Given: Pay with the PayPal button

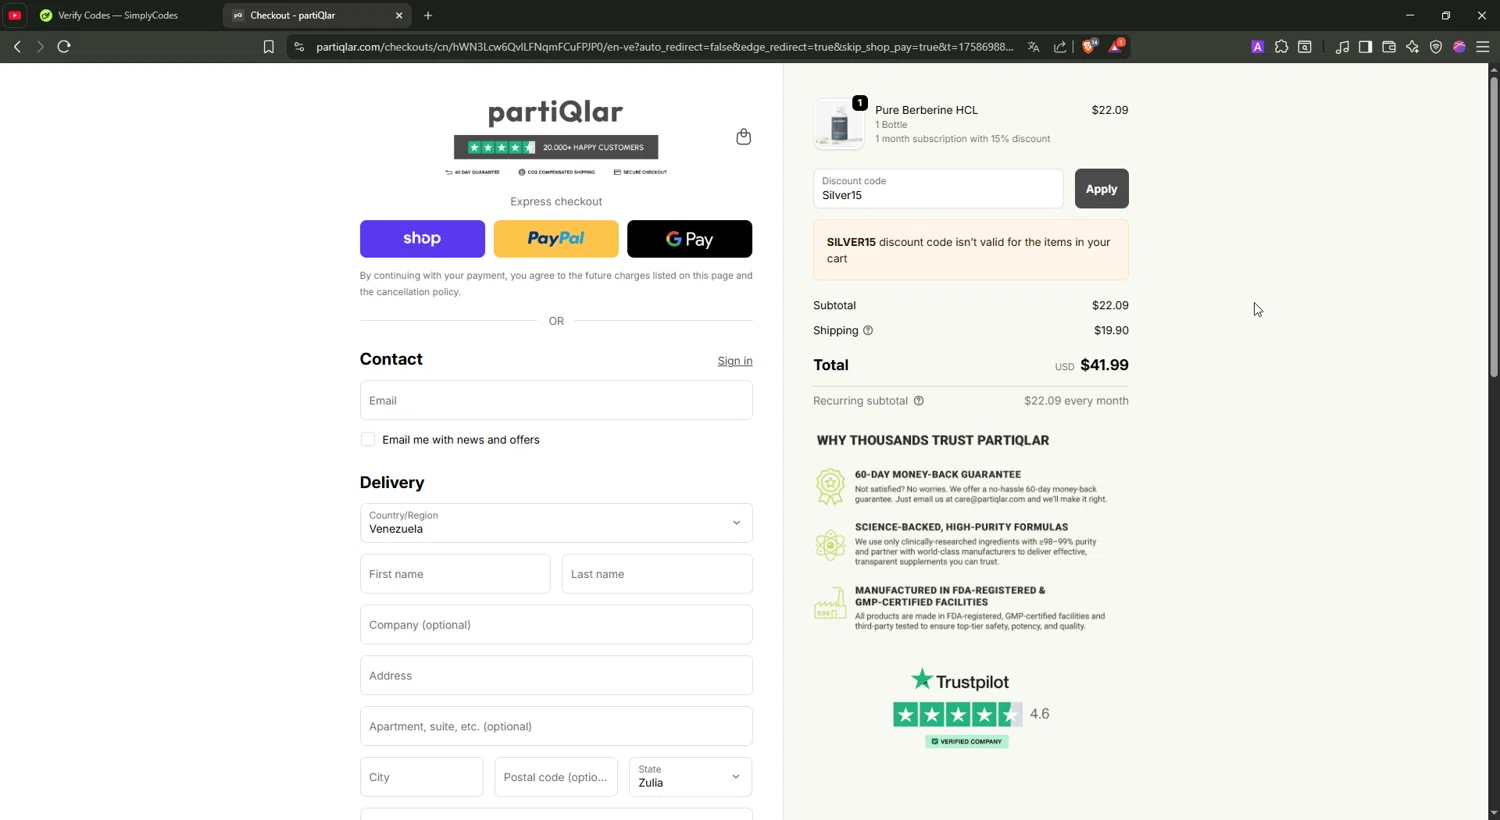Looking at the screenshot, I should pos(556,239).
